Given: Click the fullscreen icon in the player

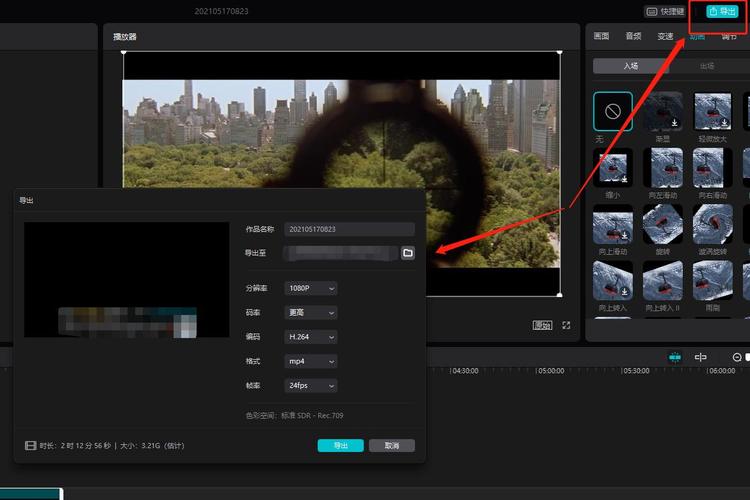Looking at the screenshot, I should (566, 325).
